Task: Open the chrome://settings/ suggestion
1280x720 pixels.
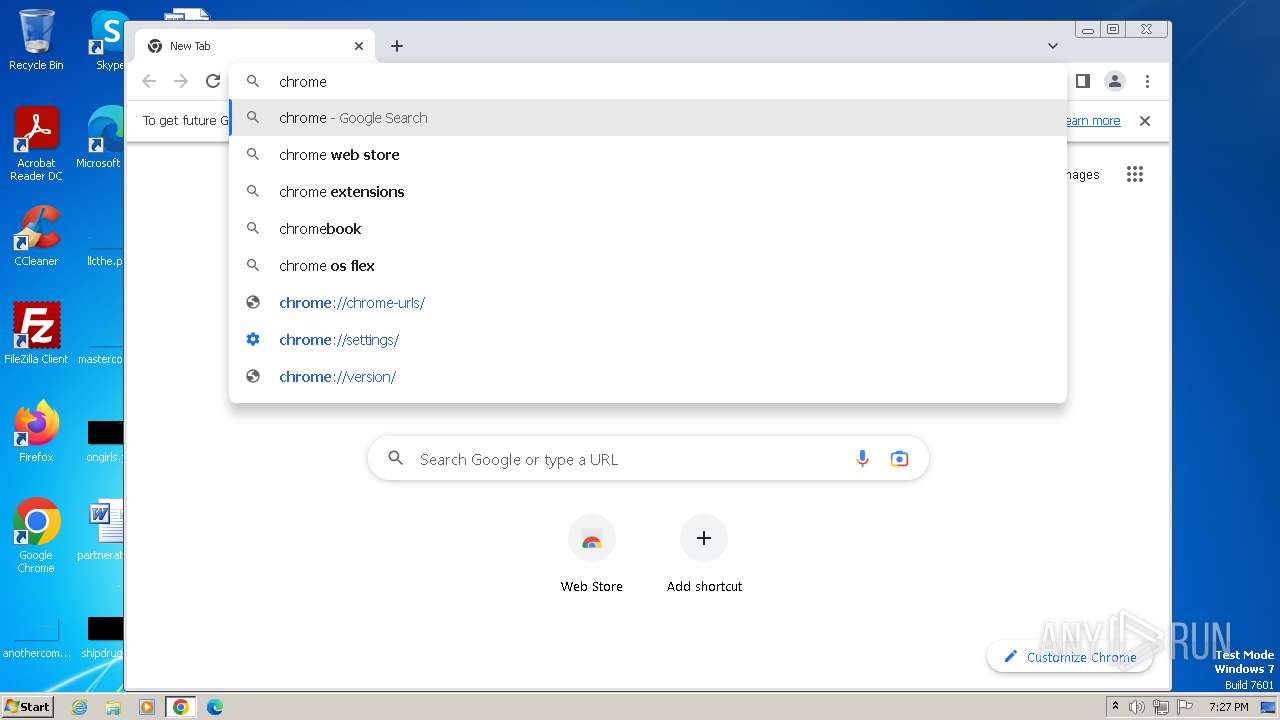Action: point(648,340)
